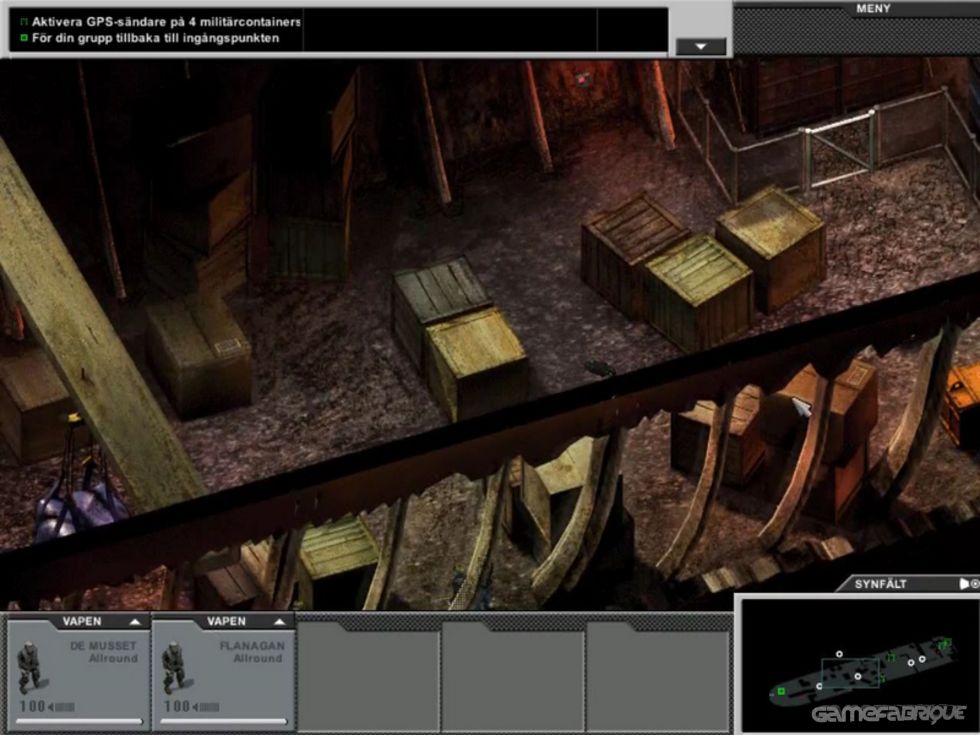The height and width of the screenshot is (735, 980).
Task: Open the MENY menu
Action: click(873, 9)
